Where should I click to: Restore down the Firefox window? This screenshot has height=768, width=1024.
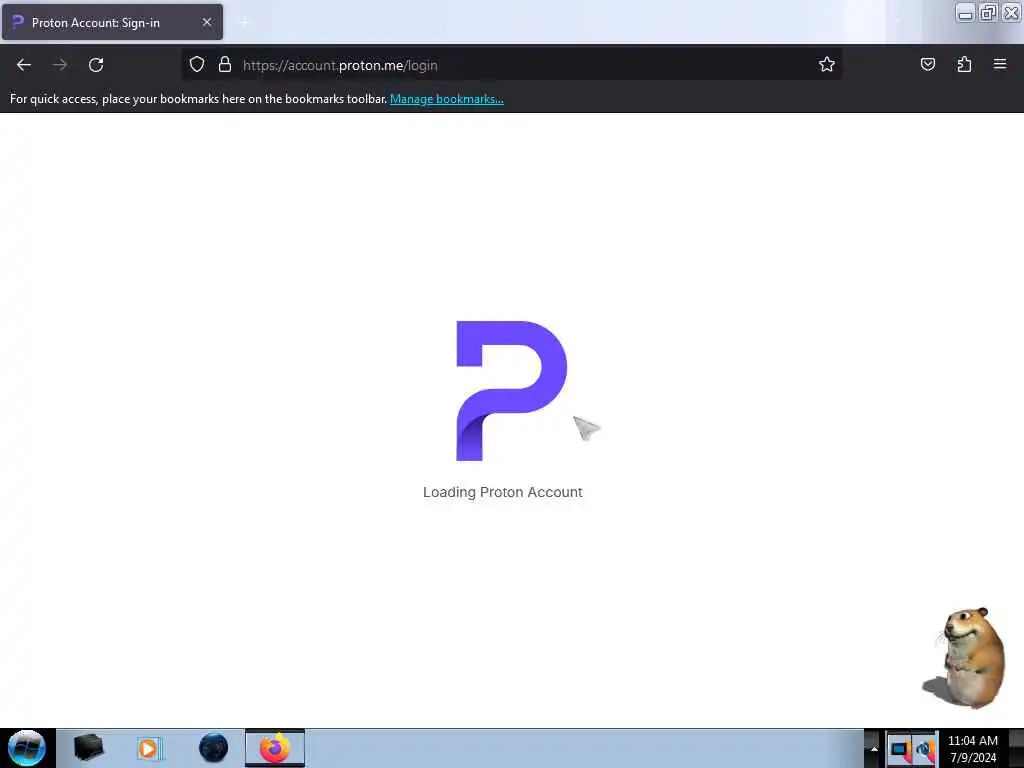click(988, 13)
